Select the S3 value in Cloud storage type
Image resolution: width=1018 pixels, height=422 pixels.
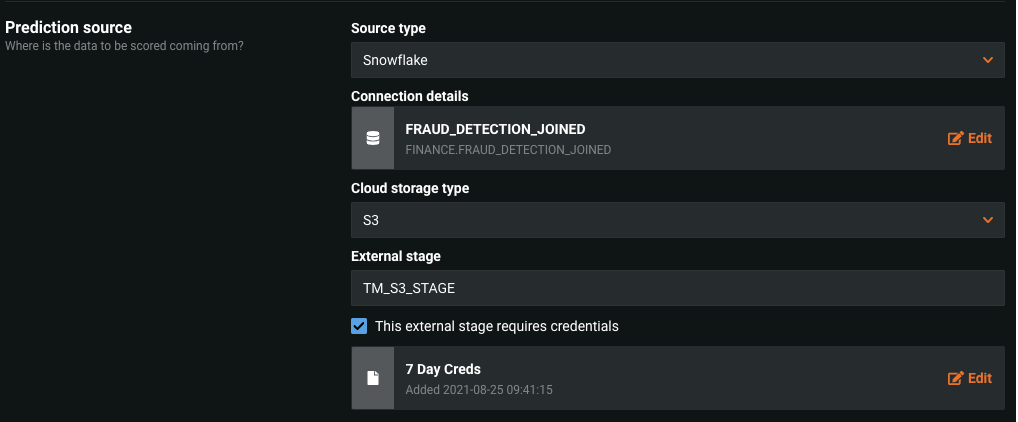[371, 219]
